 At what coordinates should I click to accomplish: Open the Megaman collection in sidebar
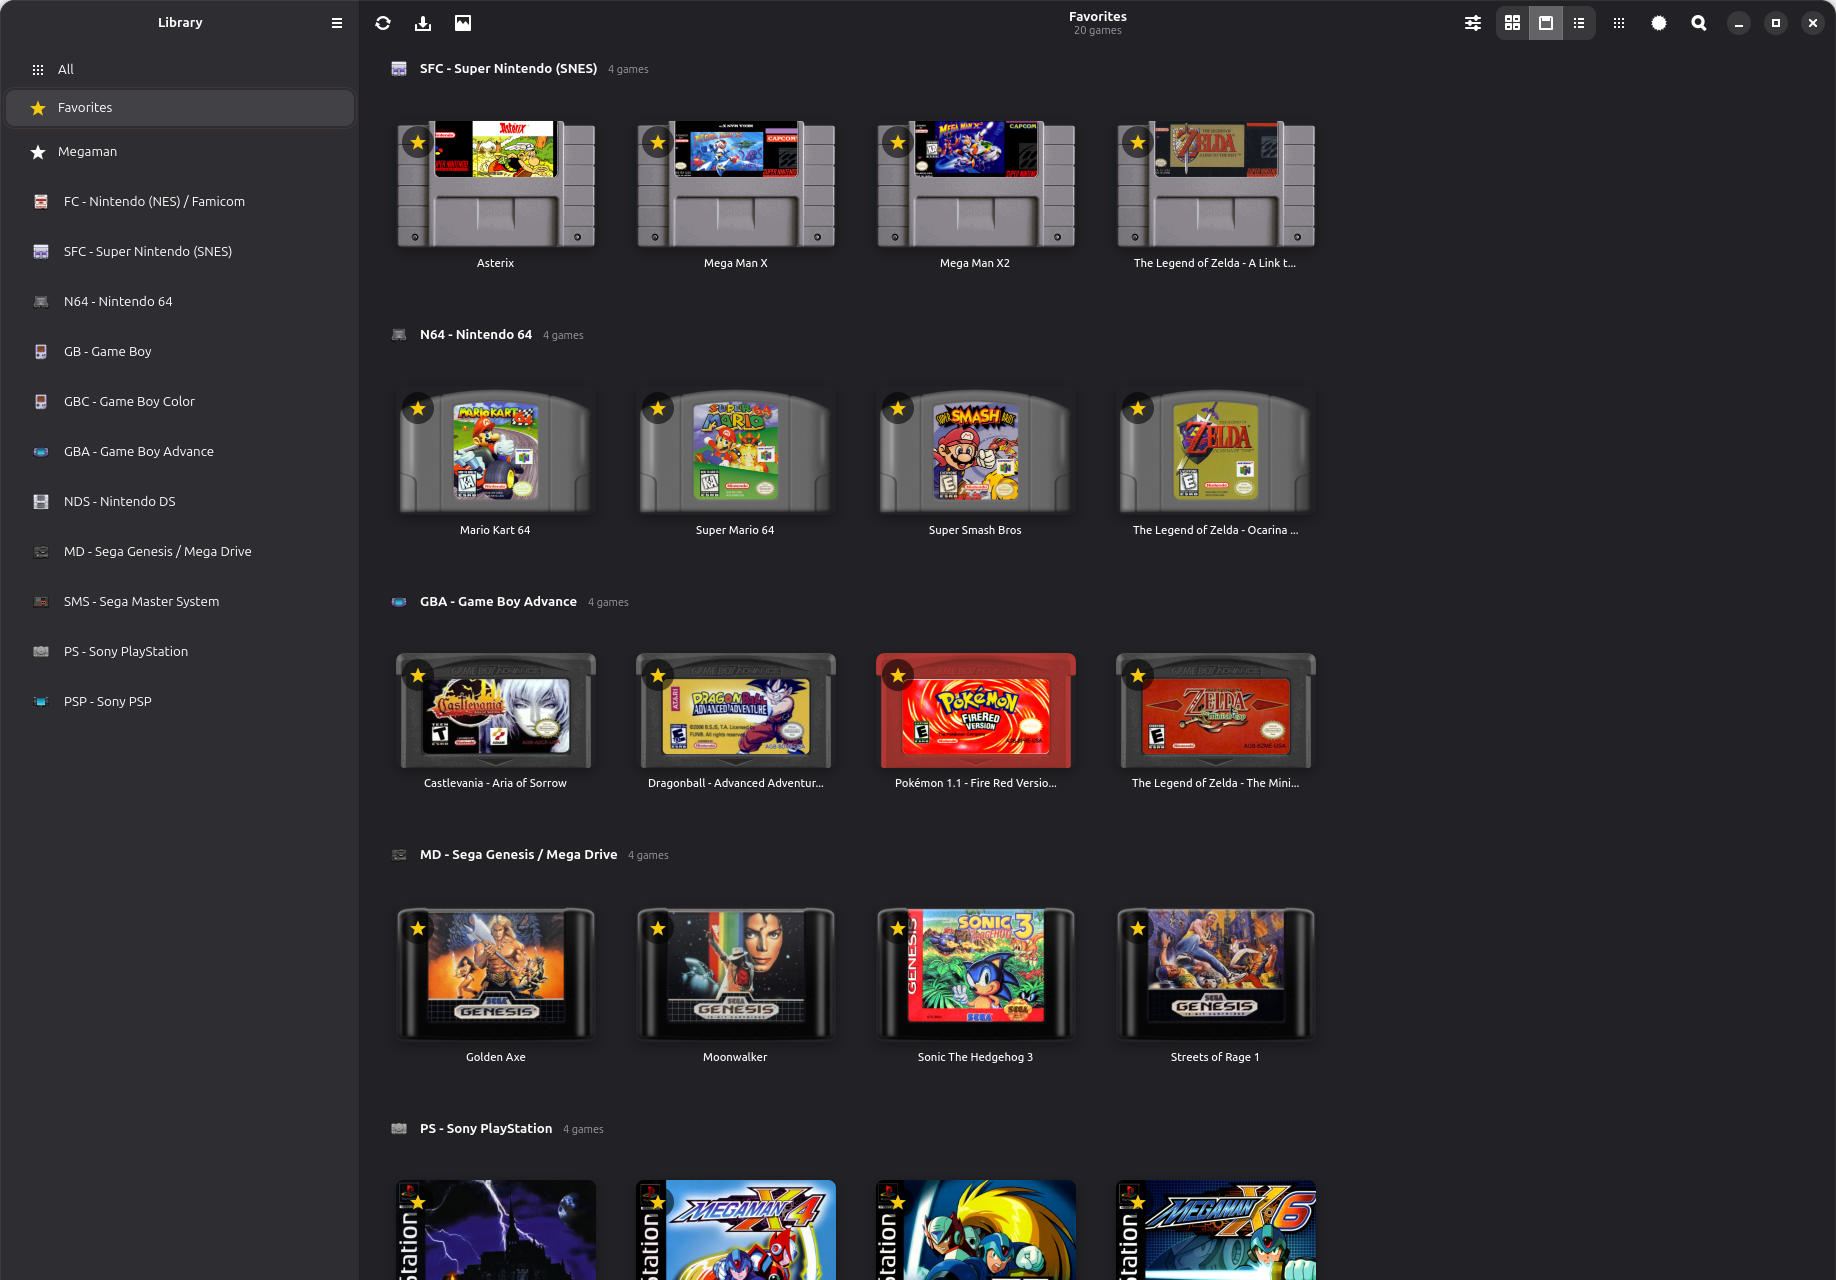point(180,152)
